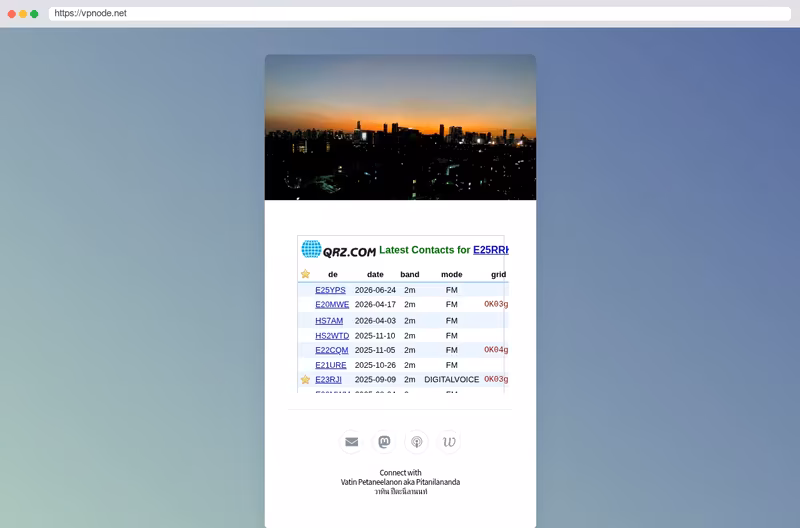Image resolution: width=800 pixels, height=528 pixels.
Task: Click the 'date' column header
Action: [x=375, y=274]
